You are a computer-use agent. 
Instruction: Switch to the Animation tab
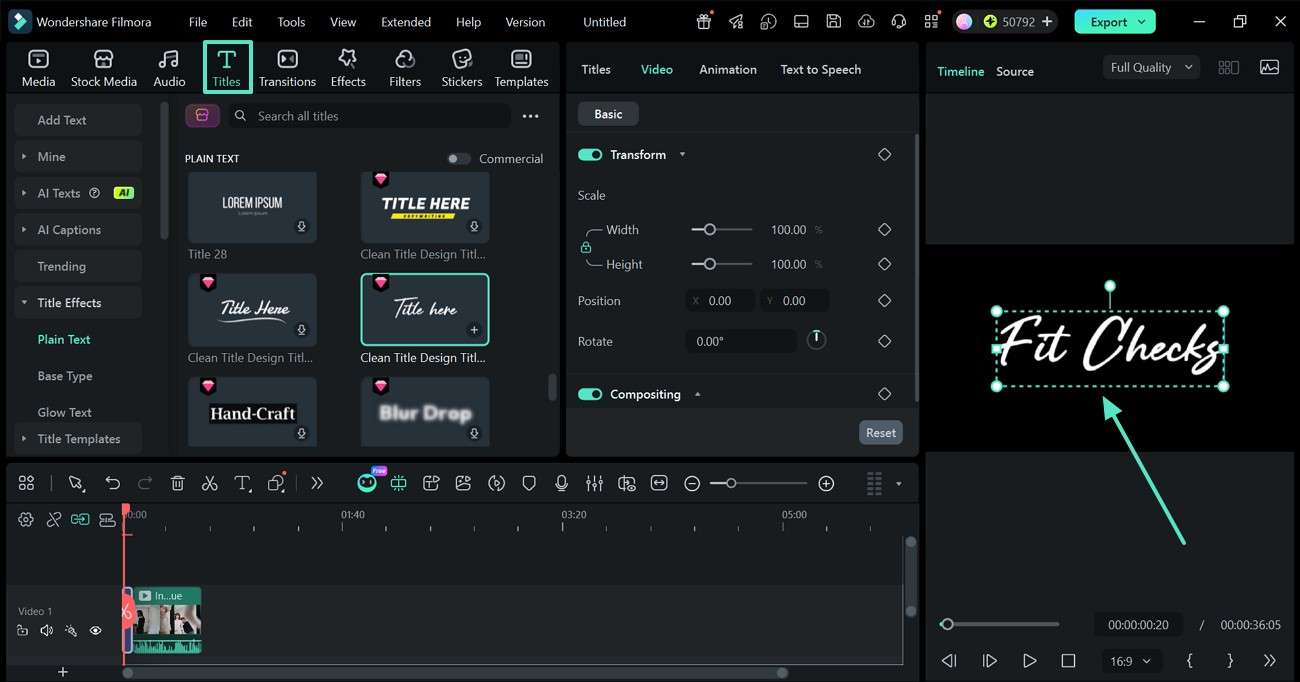pos(728,69)
